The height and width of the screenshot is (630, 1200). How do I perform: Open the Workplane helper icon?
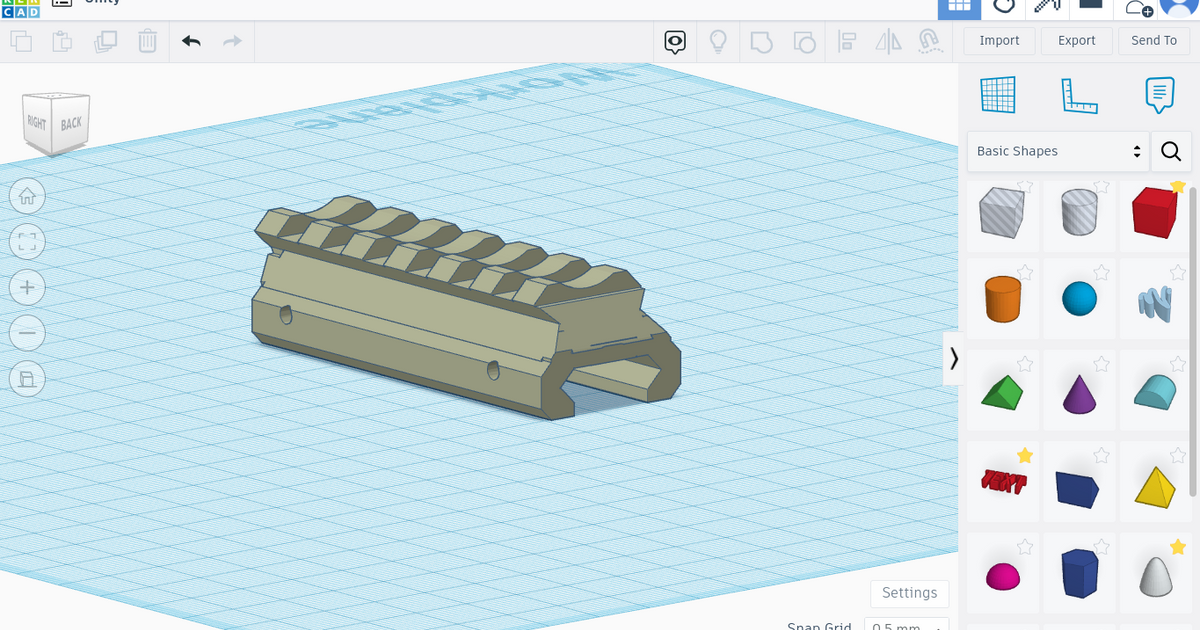pos(997,94)
